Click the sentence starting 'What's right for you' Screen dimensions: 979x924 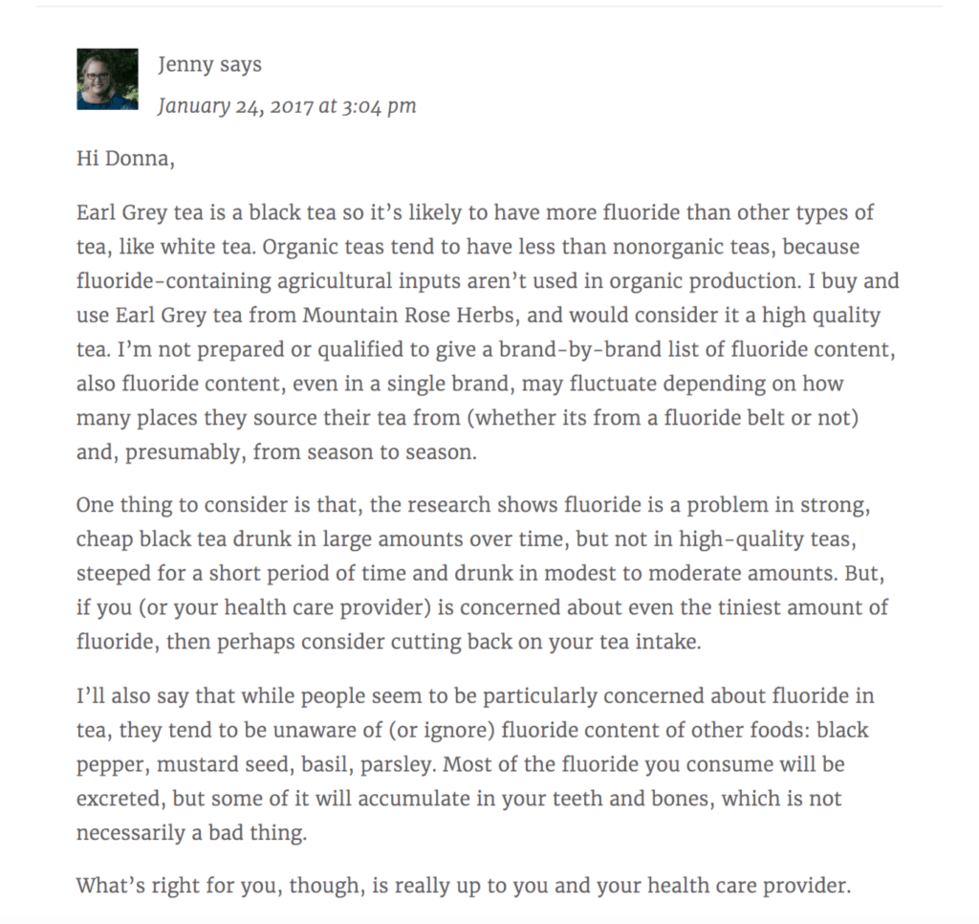(x=463, y=885)
